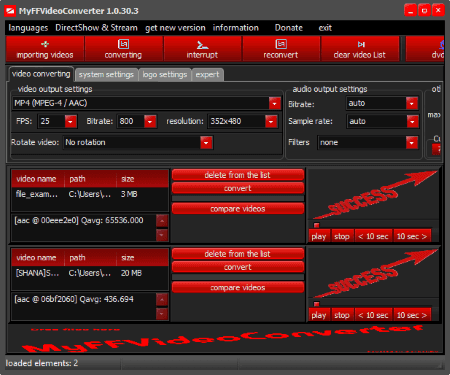Click the MyFFVideoConverter title bar logo
This screenshot has width=450, height=375.
click(10, 11)
